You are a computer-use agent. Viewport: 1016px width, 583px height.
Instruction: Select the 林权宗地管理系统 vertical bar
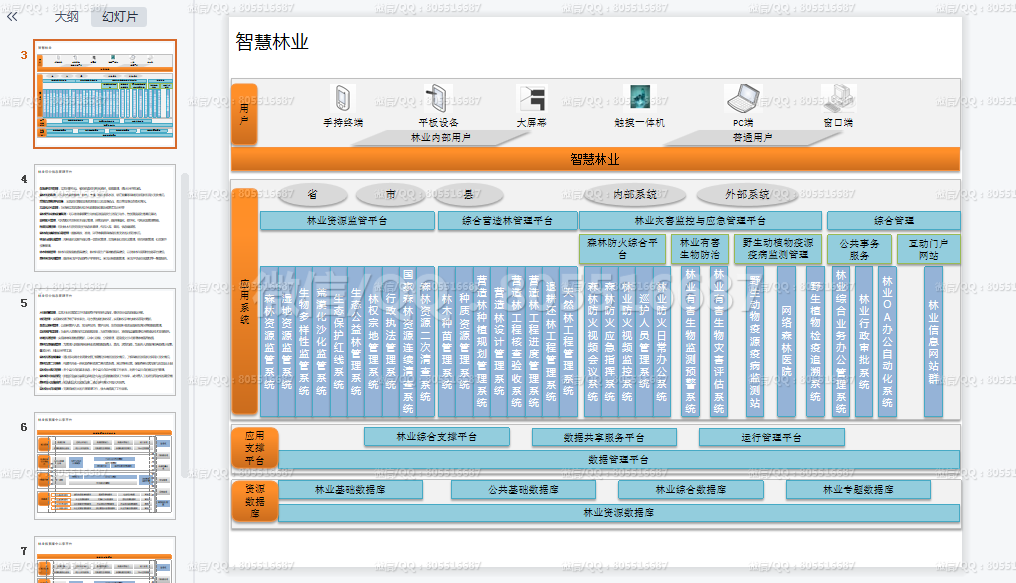[x=374, y=341]
